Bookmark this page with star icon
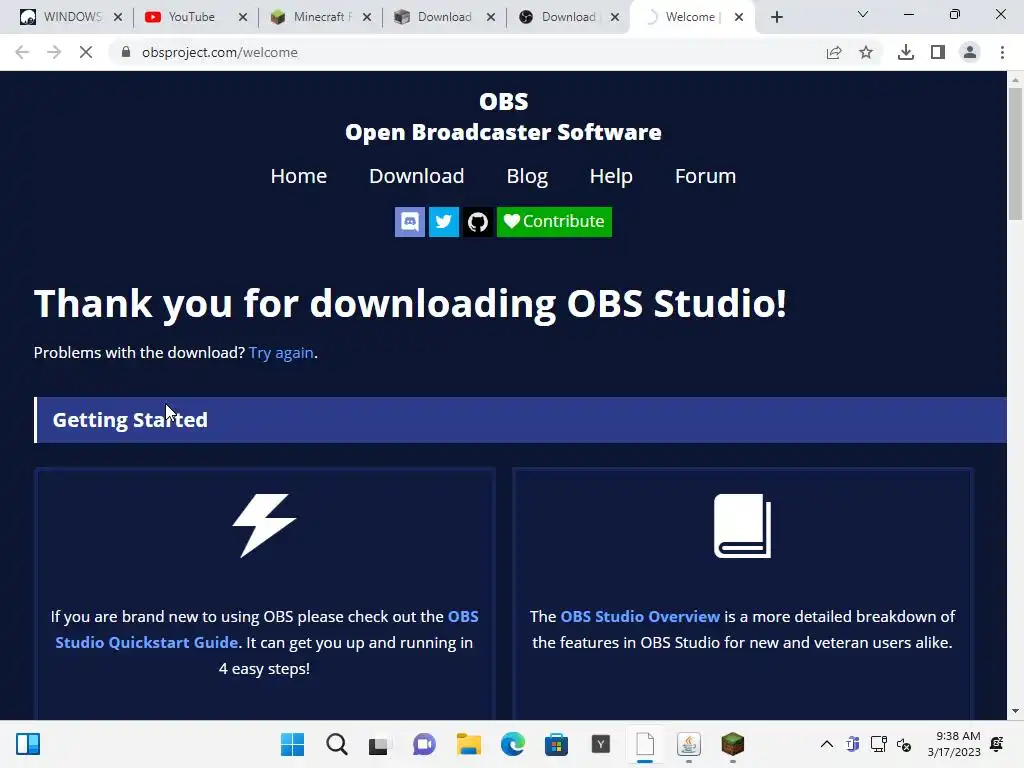This screenshot has height=768, width=1024. (866, 52)
